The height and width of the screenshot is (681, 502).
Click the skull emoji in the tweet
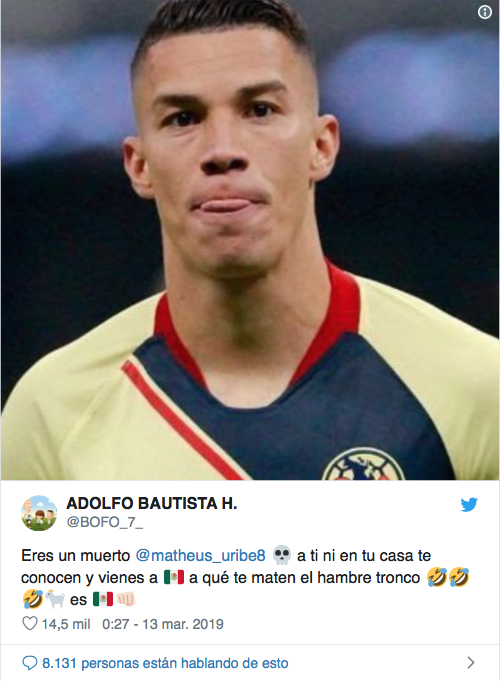[x=281, y=555]
